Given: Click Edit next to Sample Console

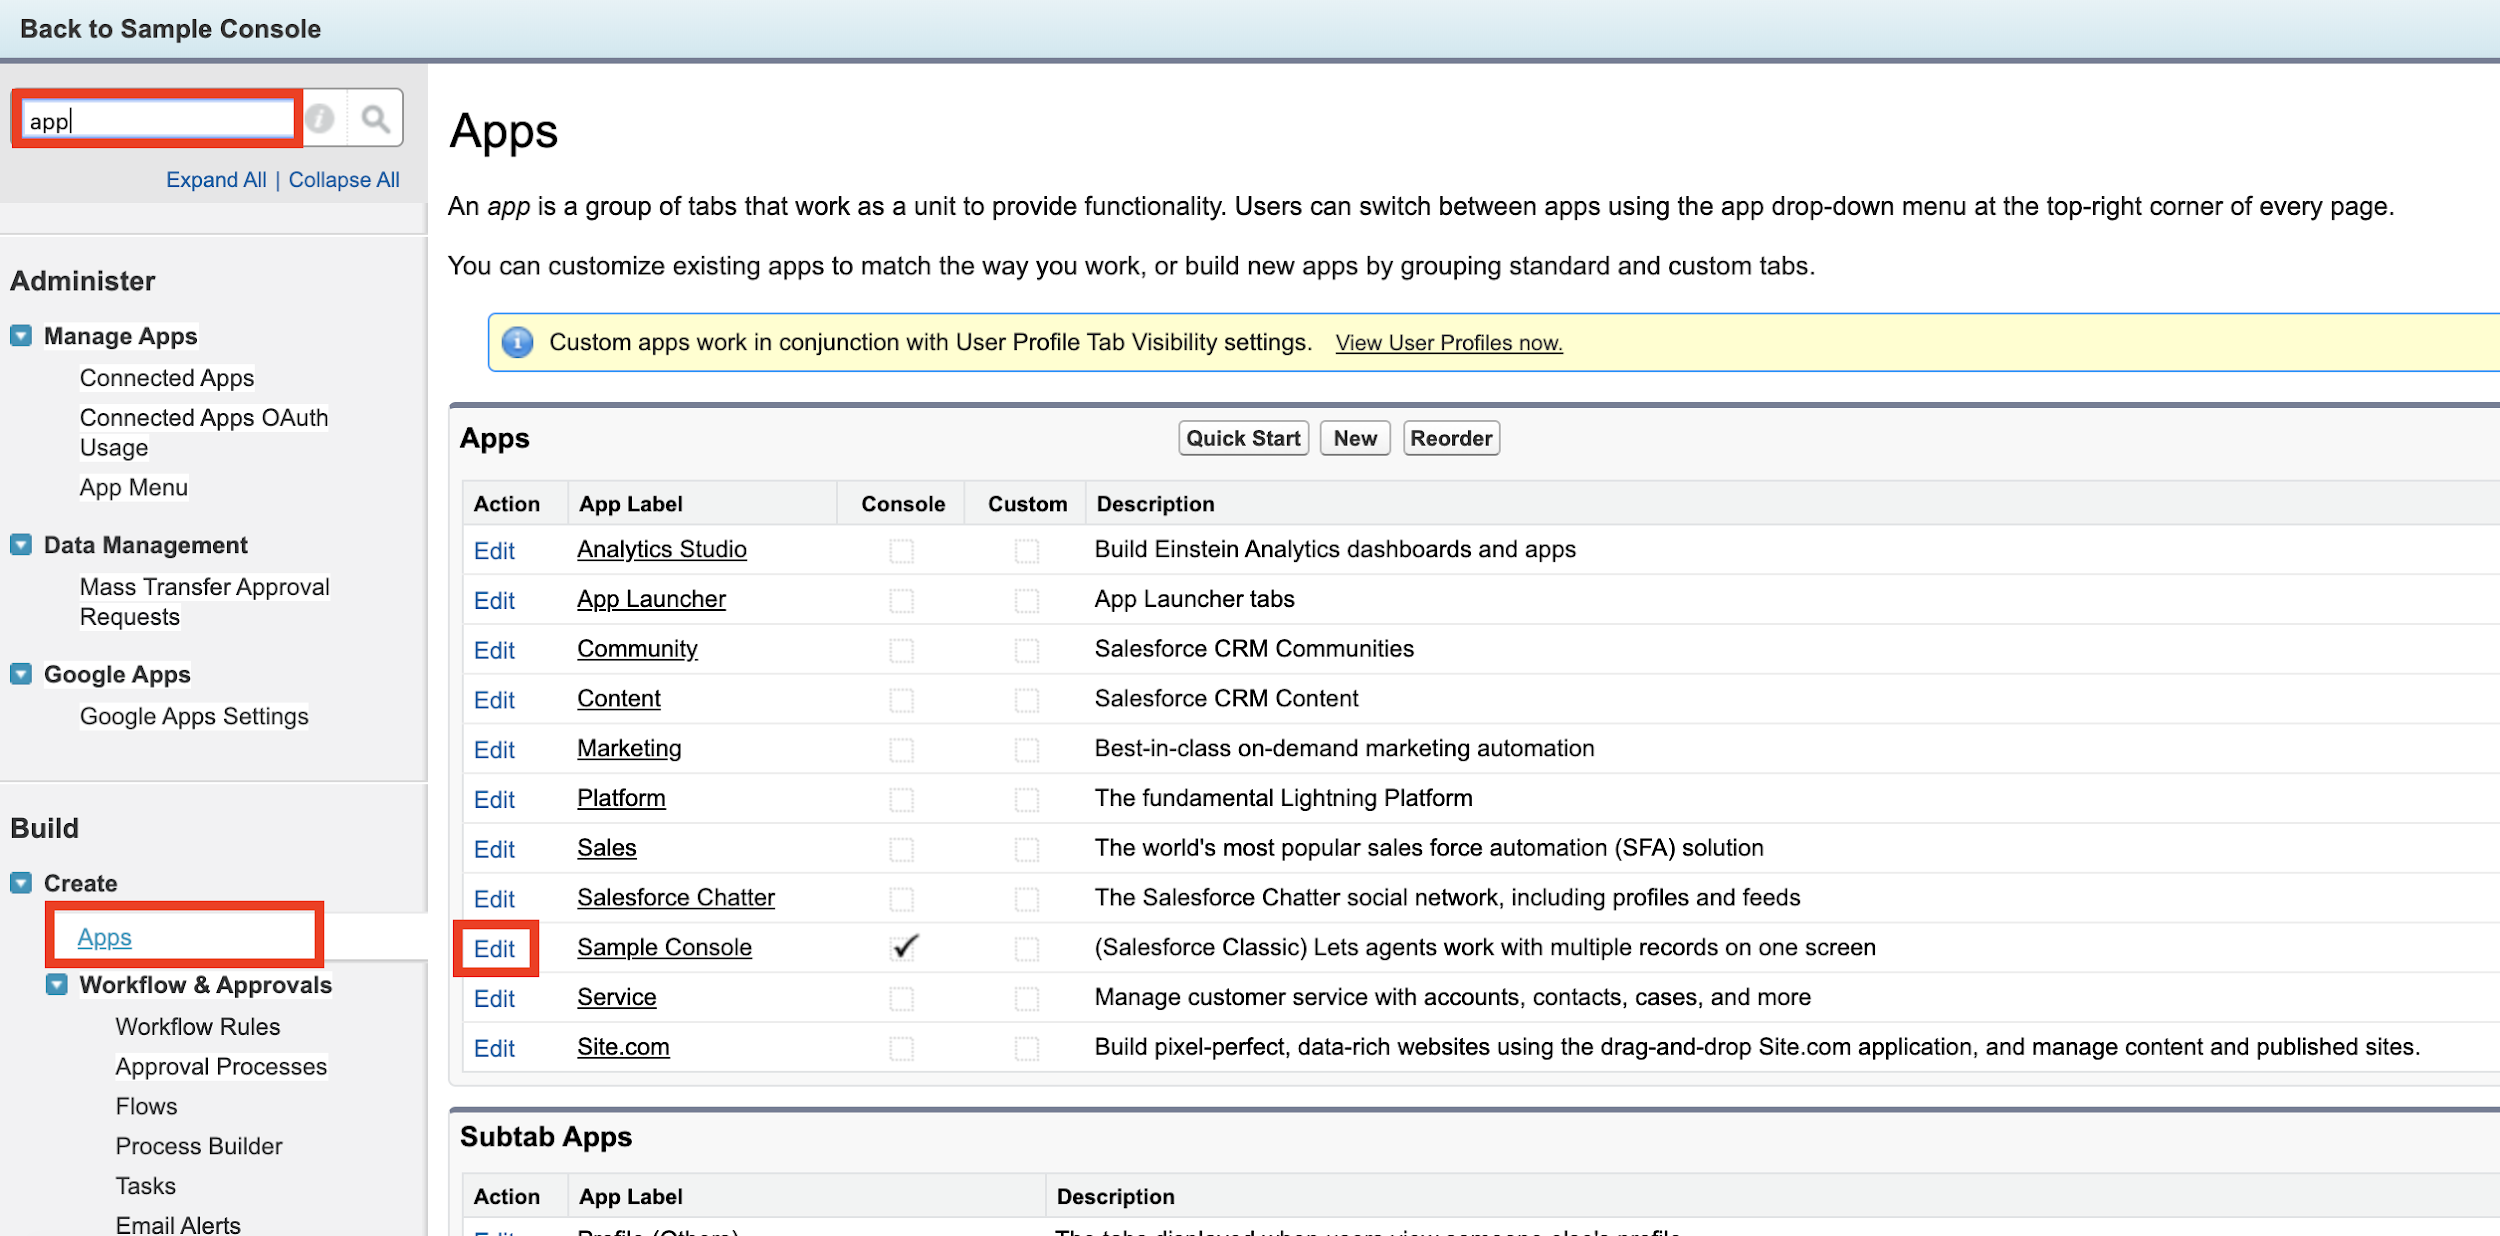Looking at the screenshot, I should click(495, 949).
